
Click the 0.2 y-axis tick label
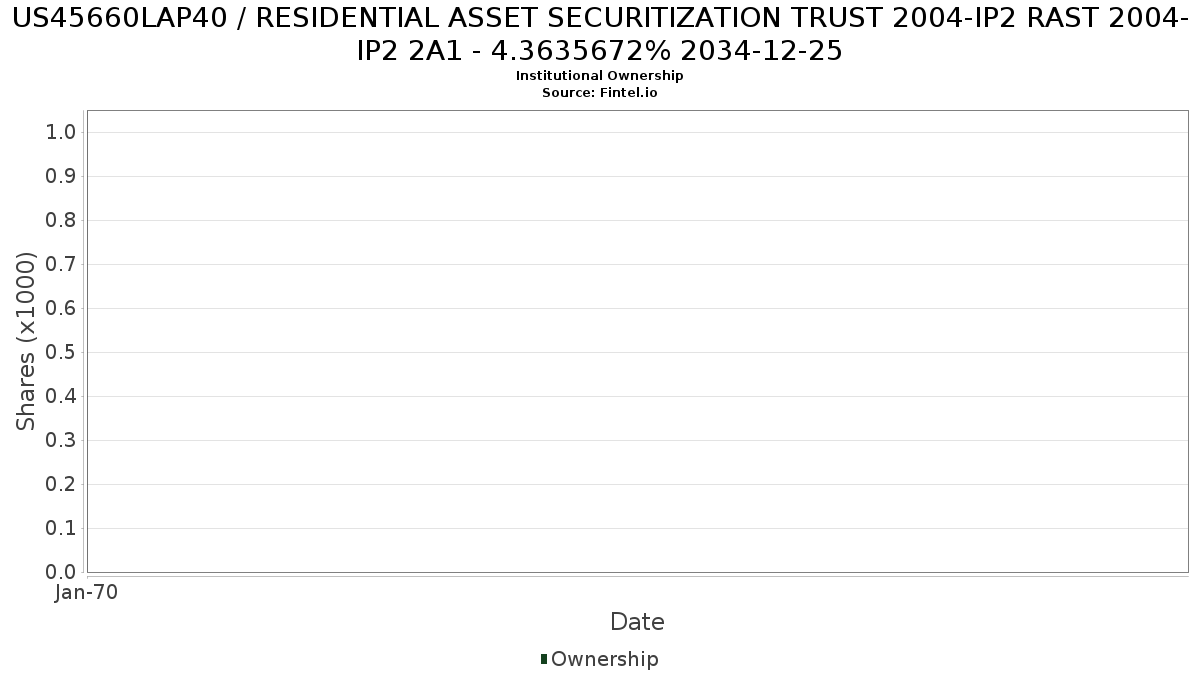click(61, 485)
